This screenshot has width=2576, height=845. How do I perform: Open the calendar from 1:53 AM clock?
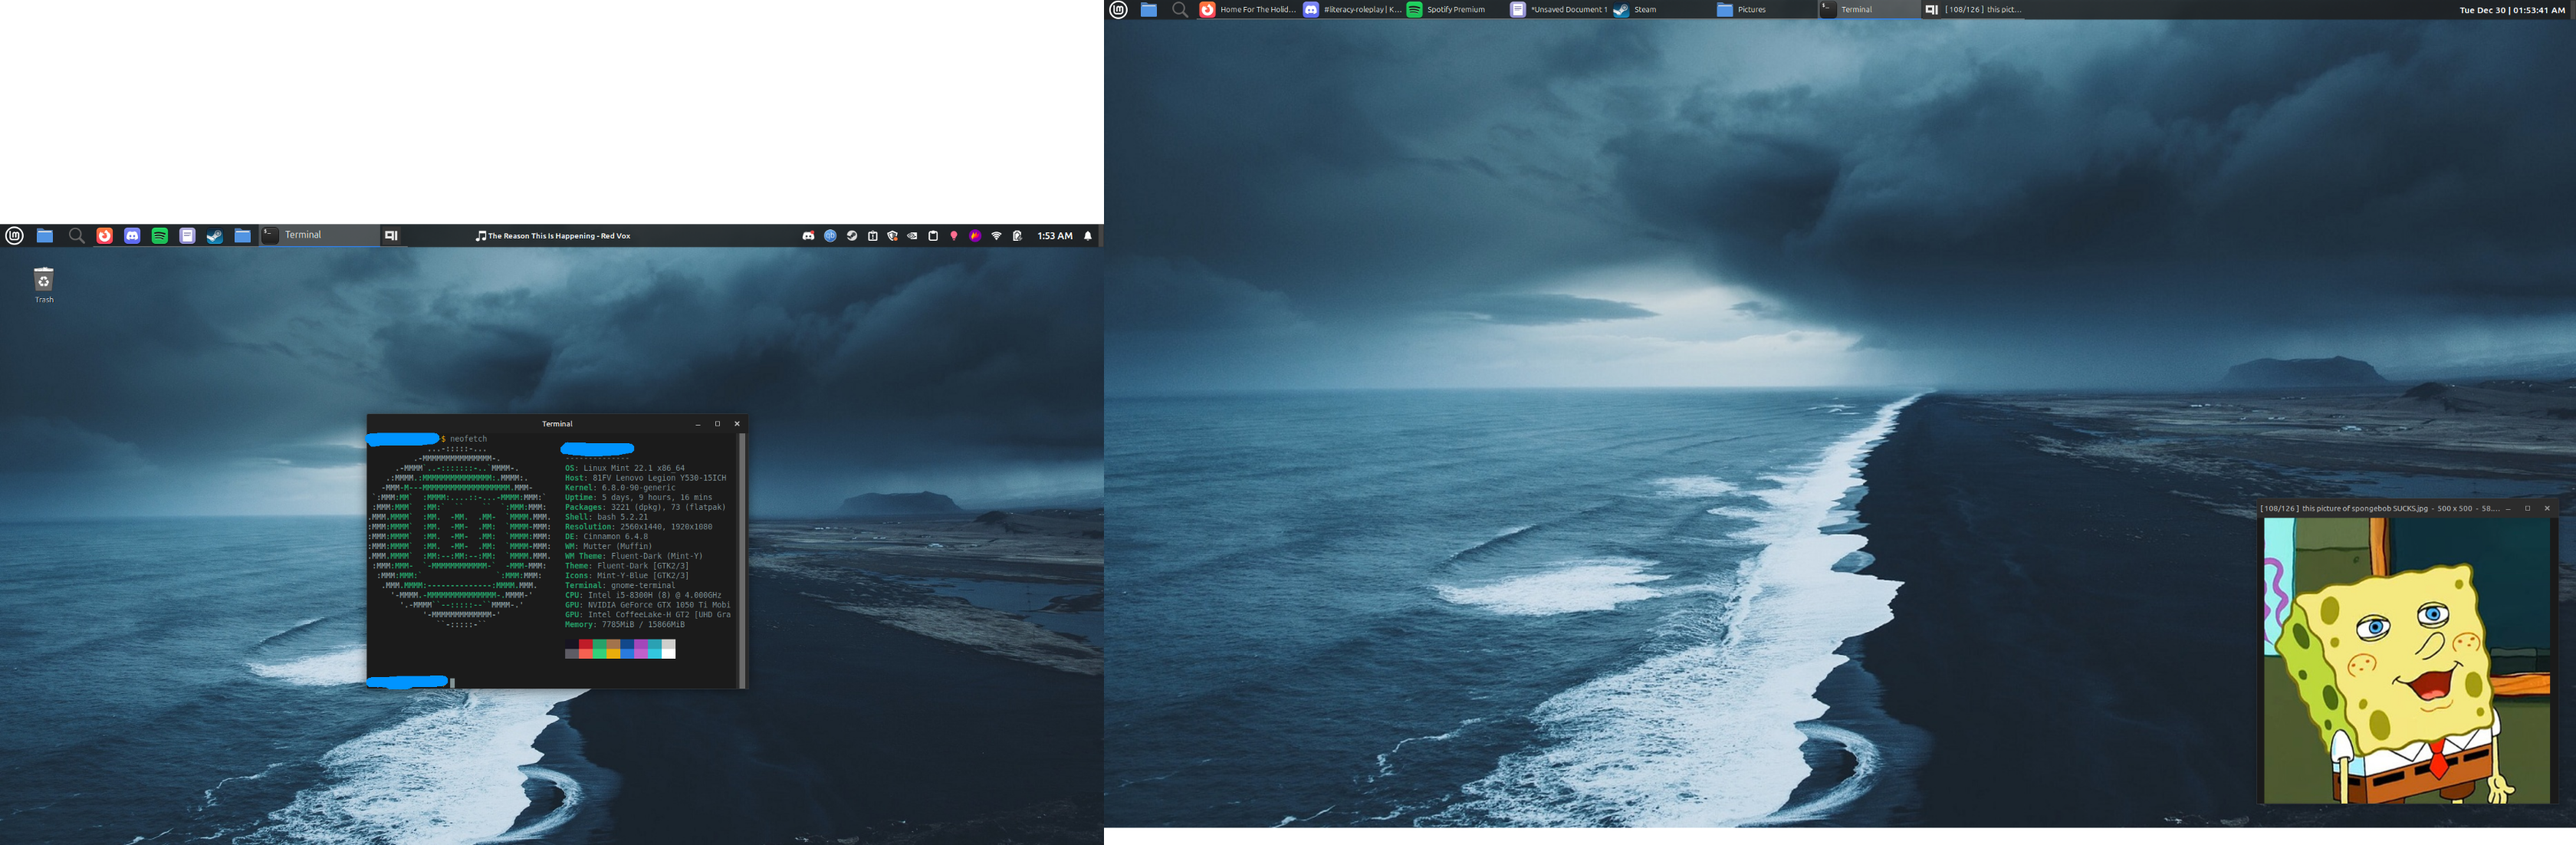pos(1054,236)
